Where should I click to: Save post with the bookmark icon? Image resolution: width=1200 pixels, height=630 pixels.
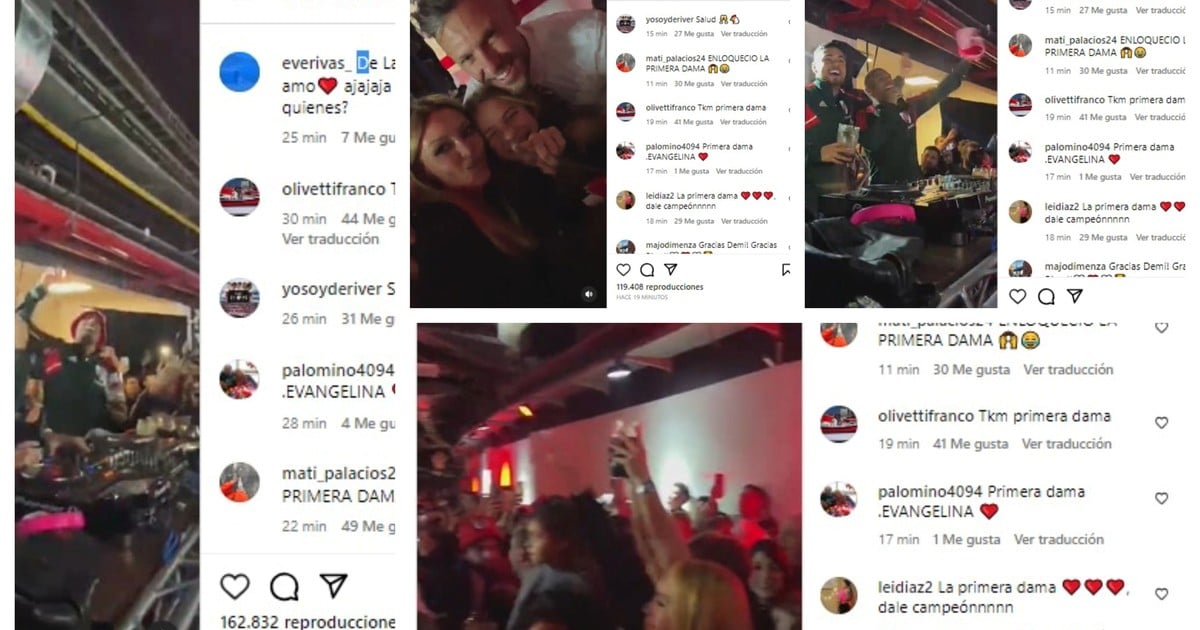[787, 270]
